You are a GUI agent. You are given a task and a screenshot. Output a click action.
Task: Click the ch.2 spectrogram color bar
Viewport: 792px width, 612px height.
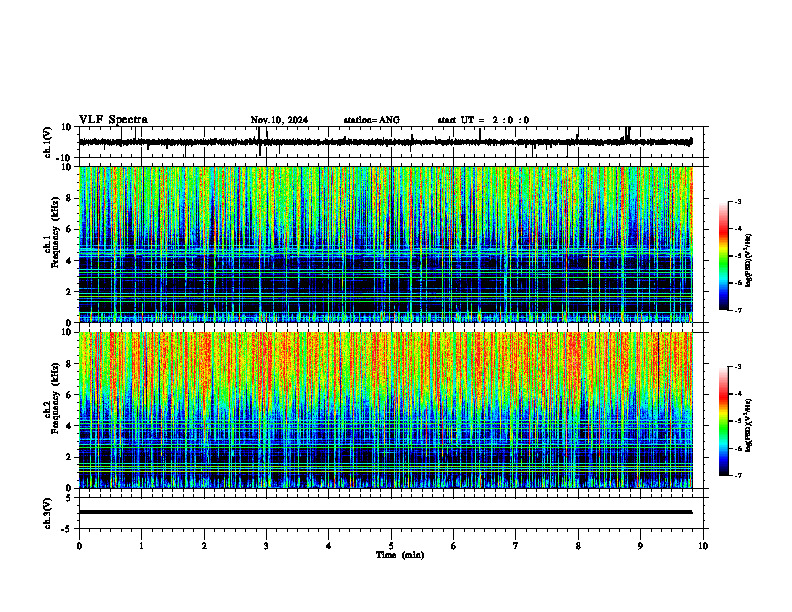(724, 421)
